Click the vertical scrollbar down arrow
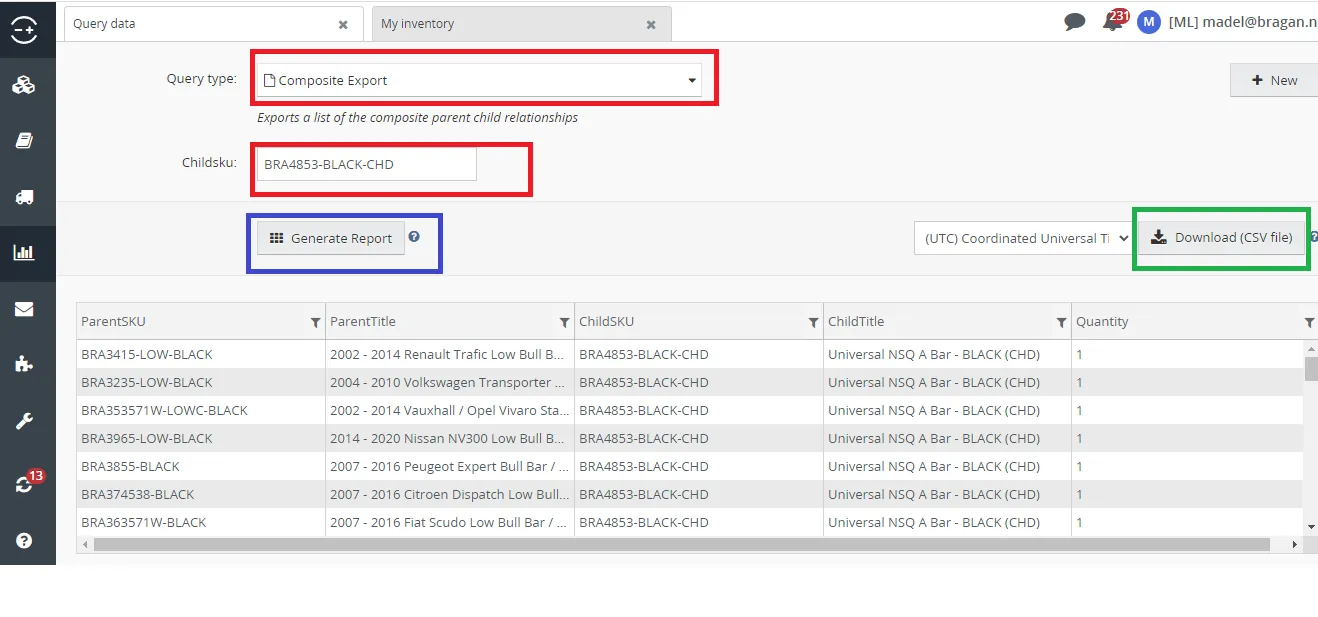 point(1310,526)
